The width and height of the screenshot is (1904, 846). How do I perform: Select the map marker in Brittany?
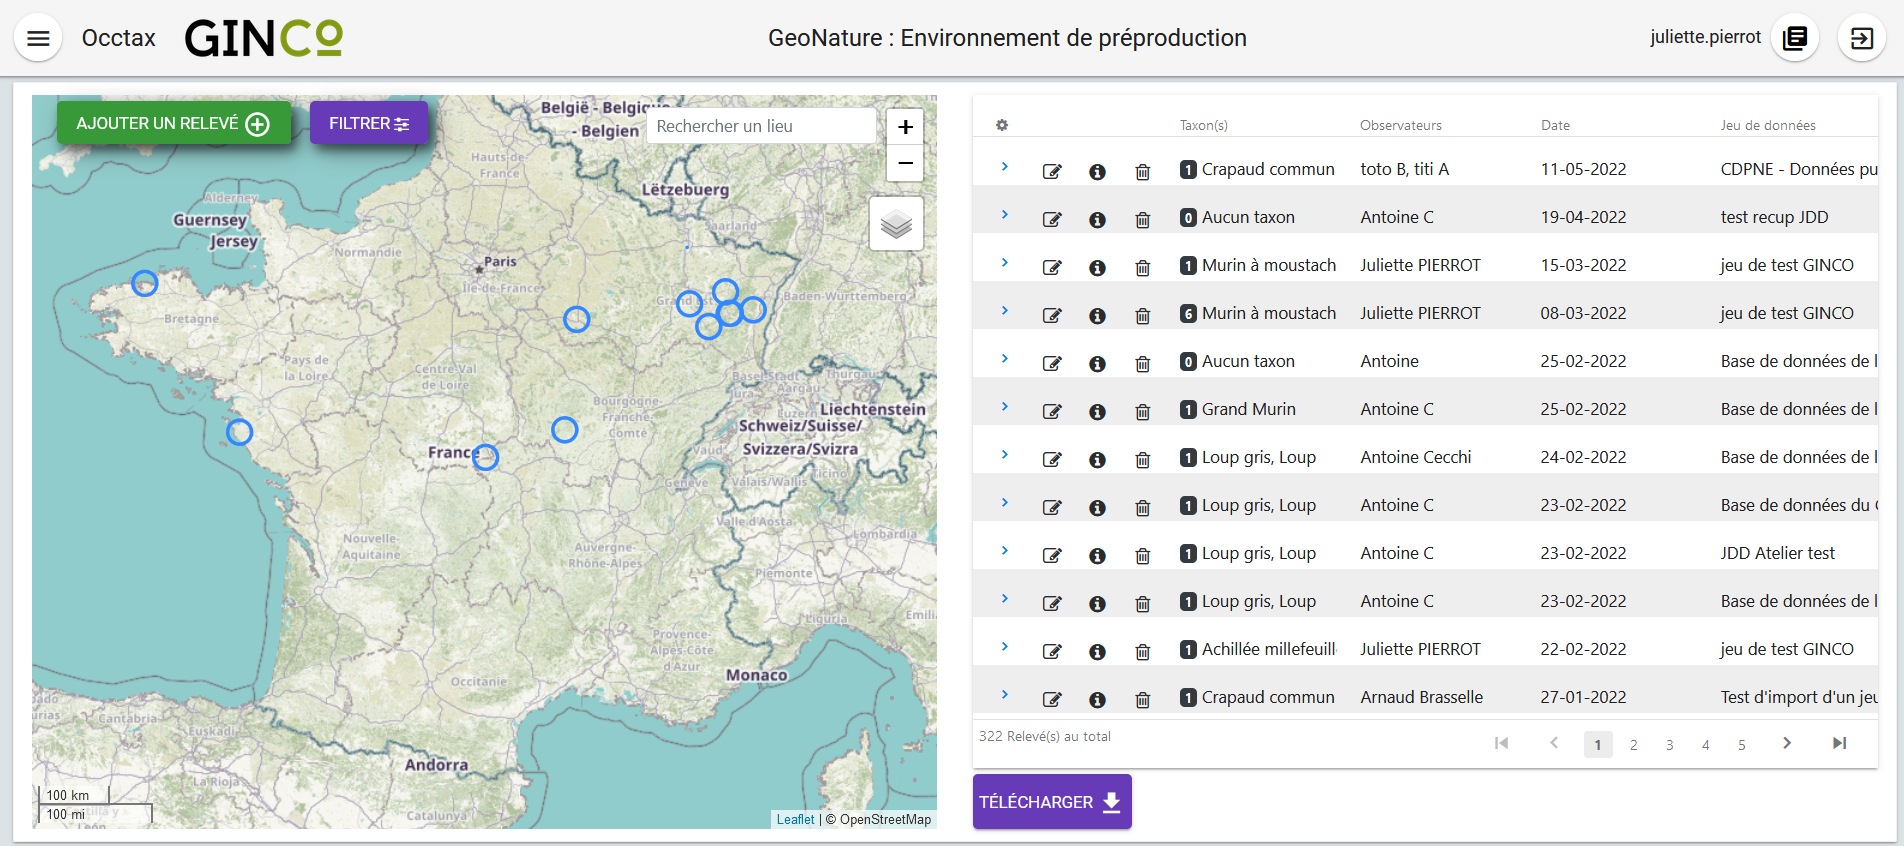click(x=145, y=283)
